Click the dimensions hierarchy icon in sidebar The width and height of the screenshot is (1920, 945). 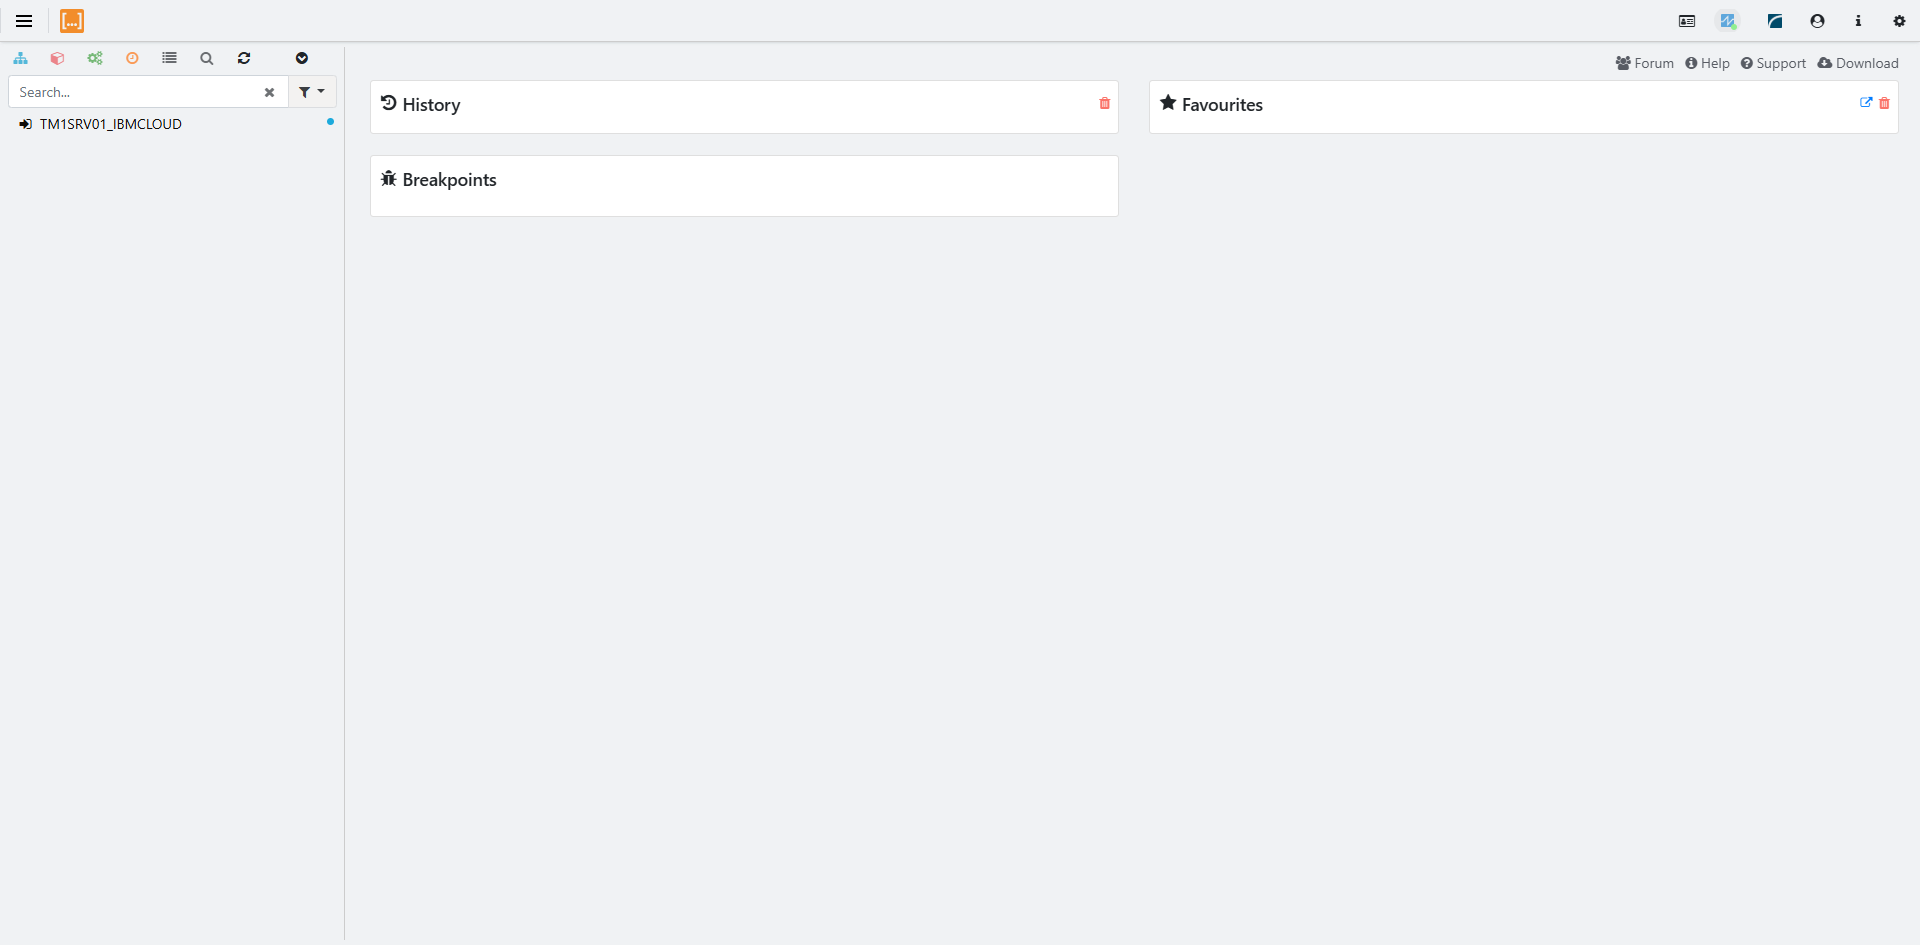(20, 58)
